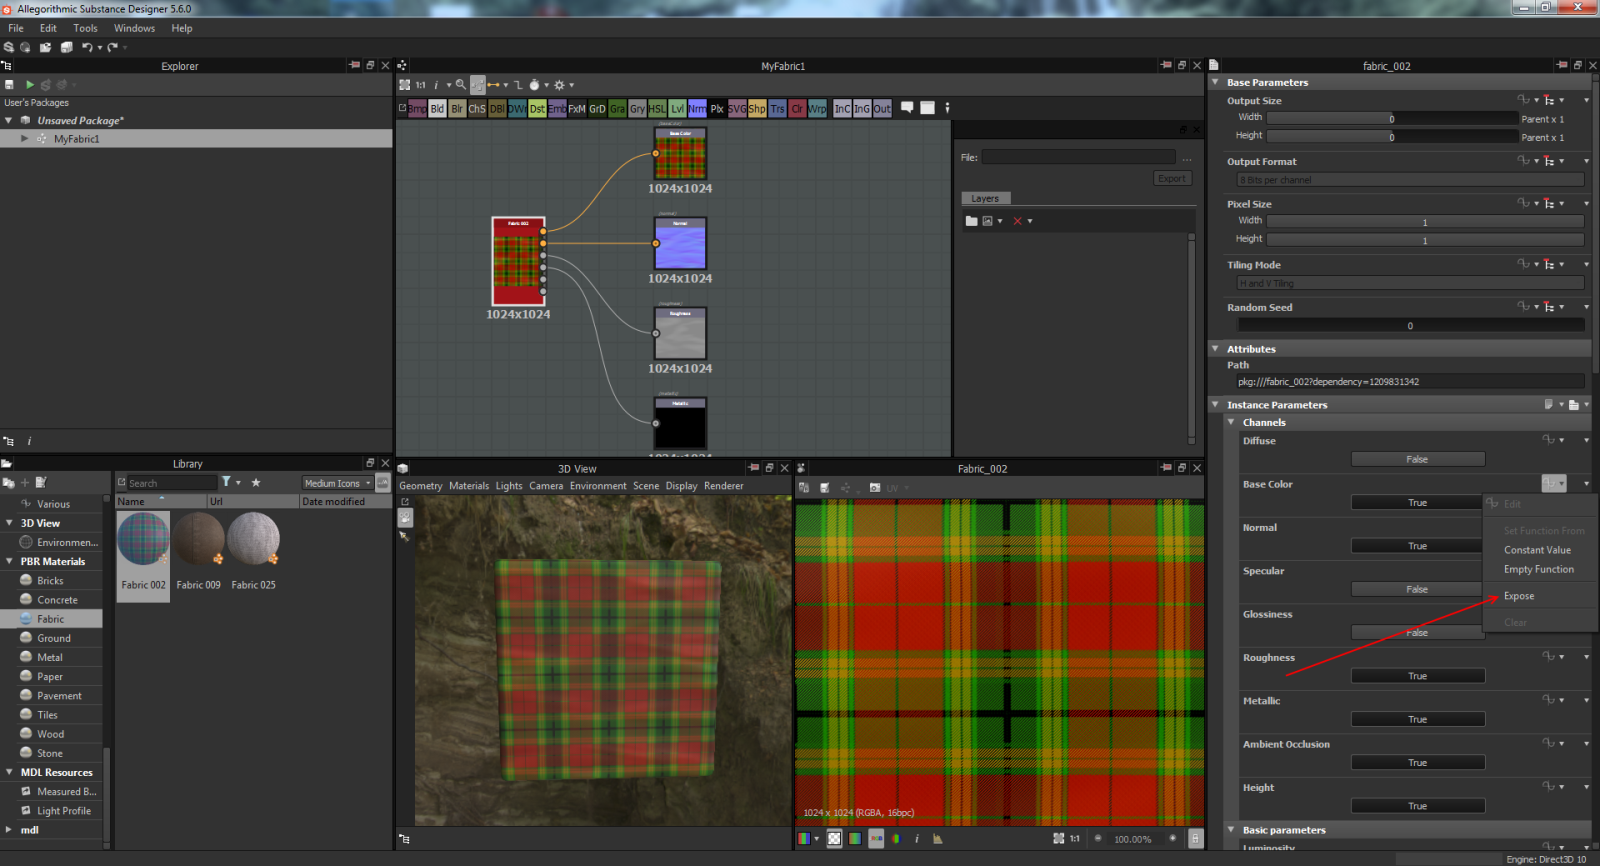Collapse the Instance Parameters section
The width and height of the screenshot is (1600, 866).
tap(1215, 405)
